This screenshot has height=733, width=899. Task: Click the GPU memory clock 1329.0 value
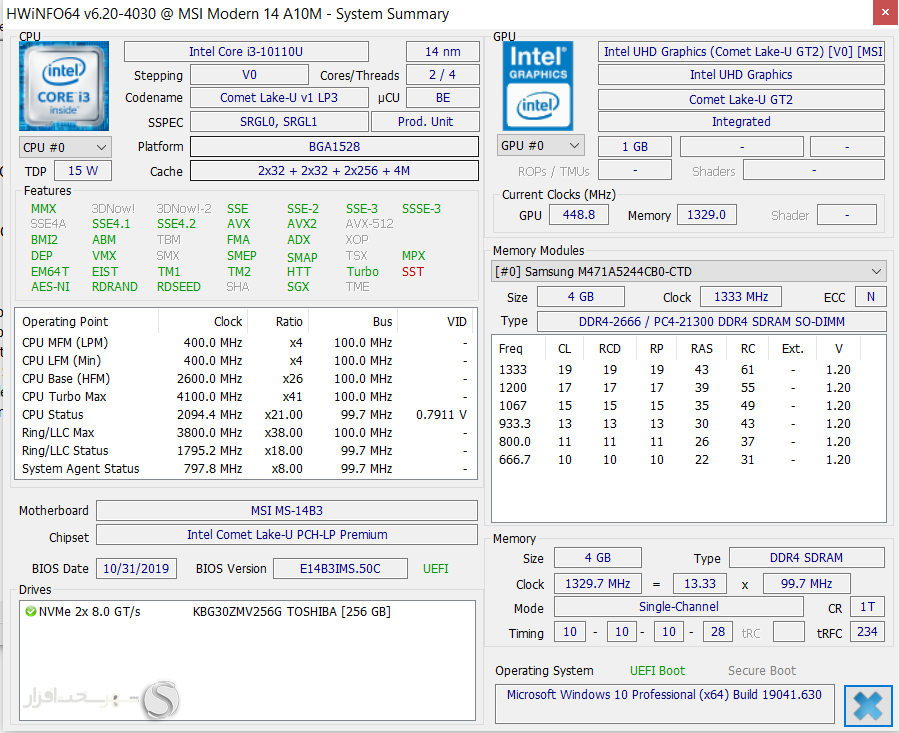[706, 215]
